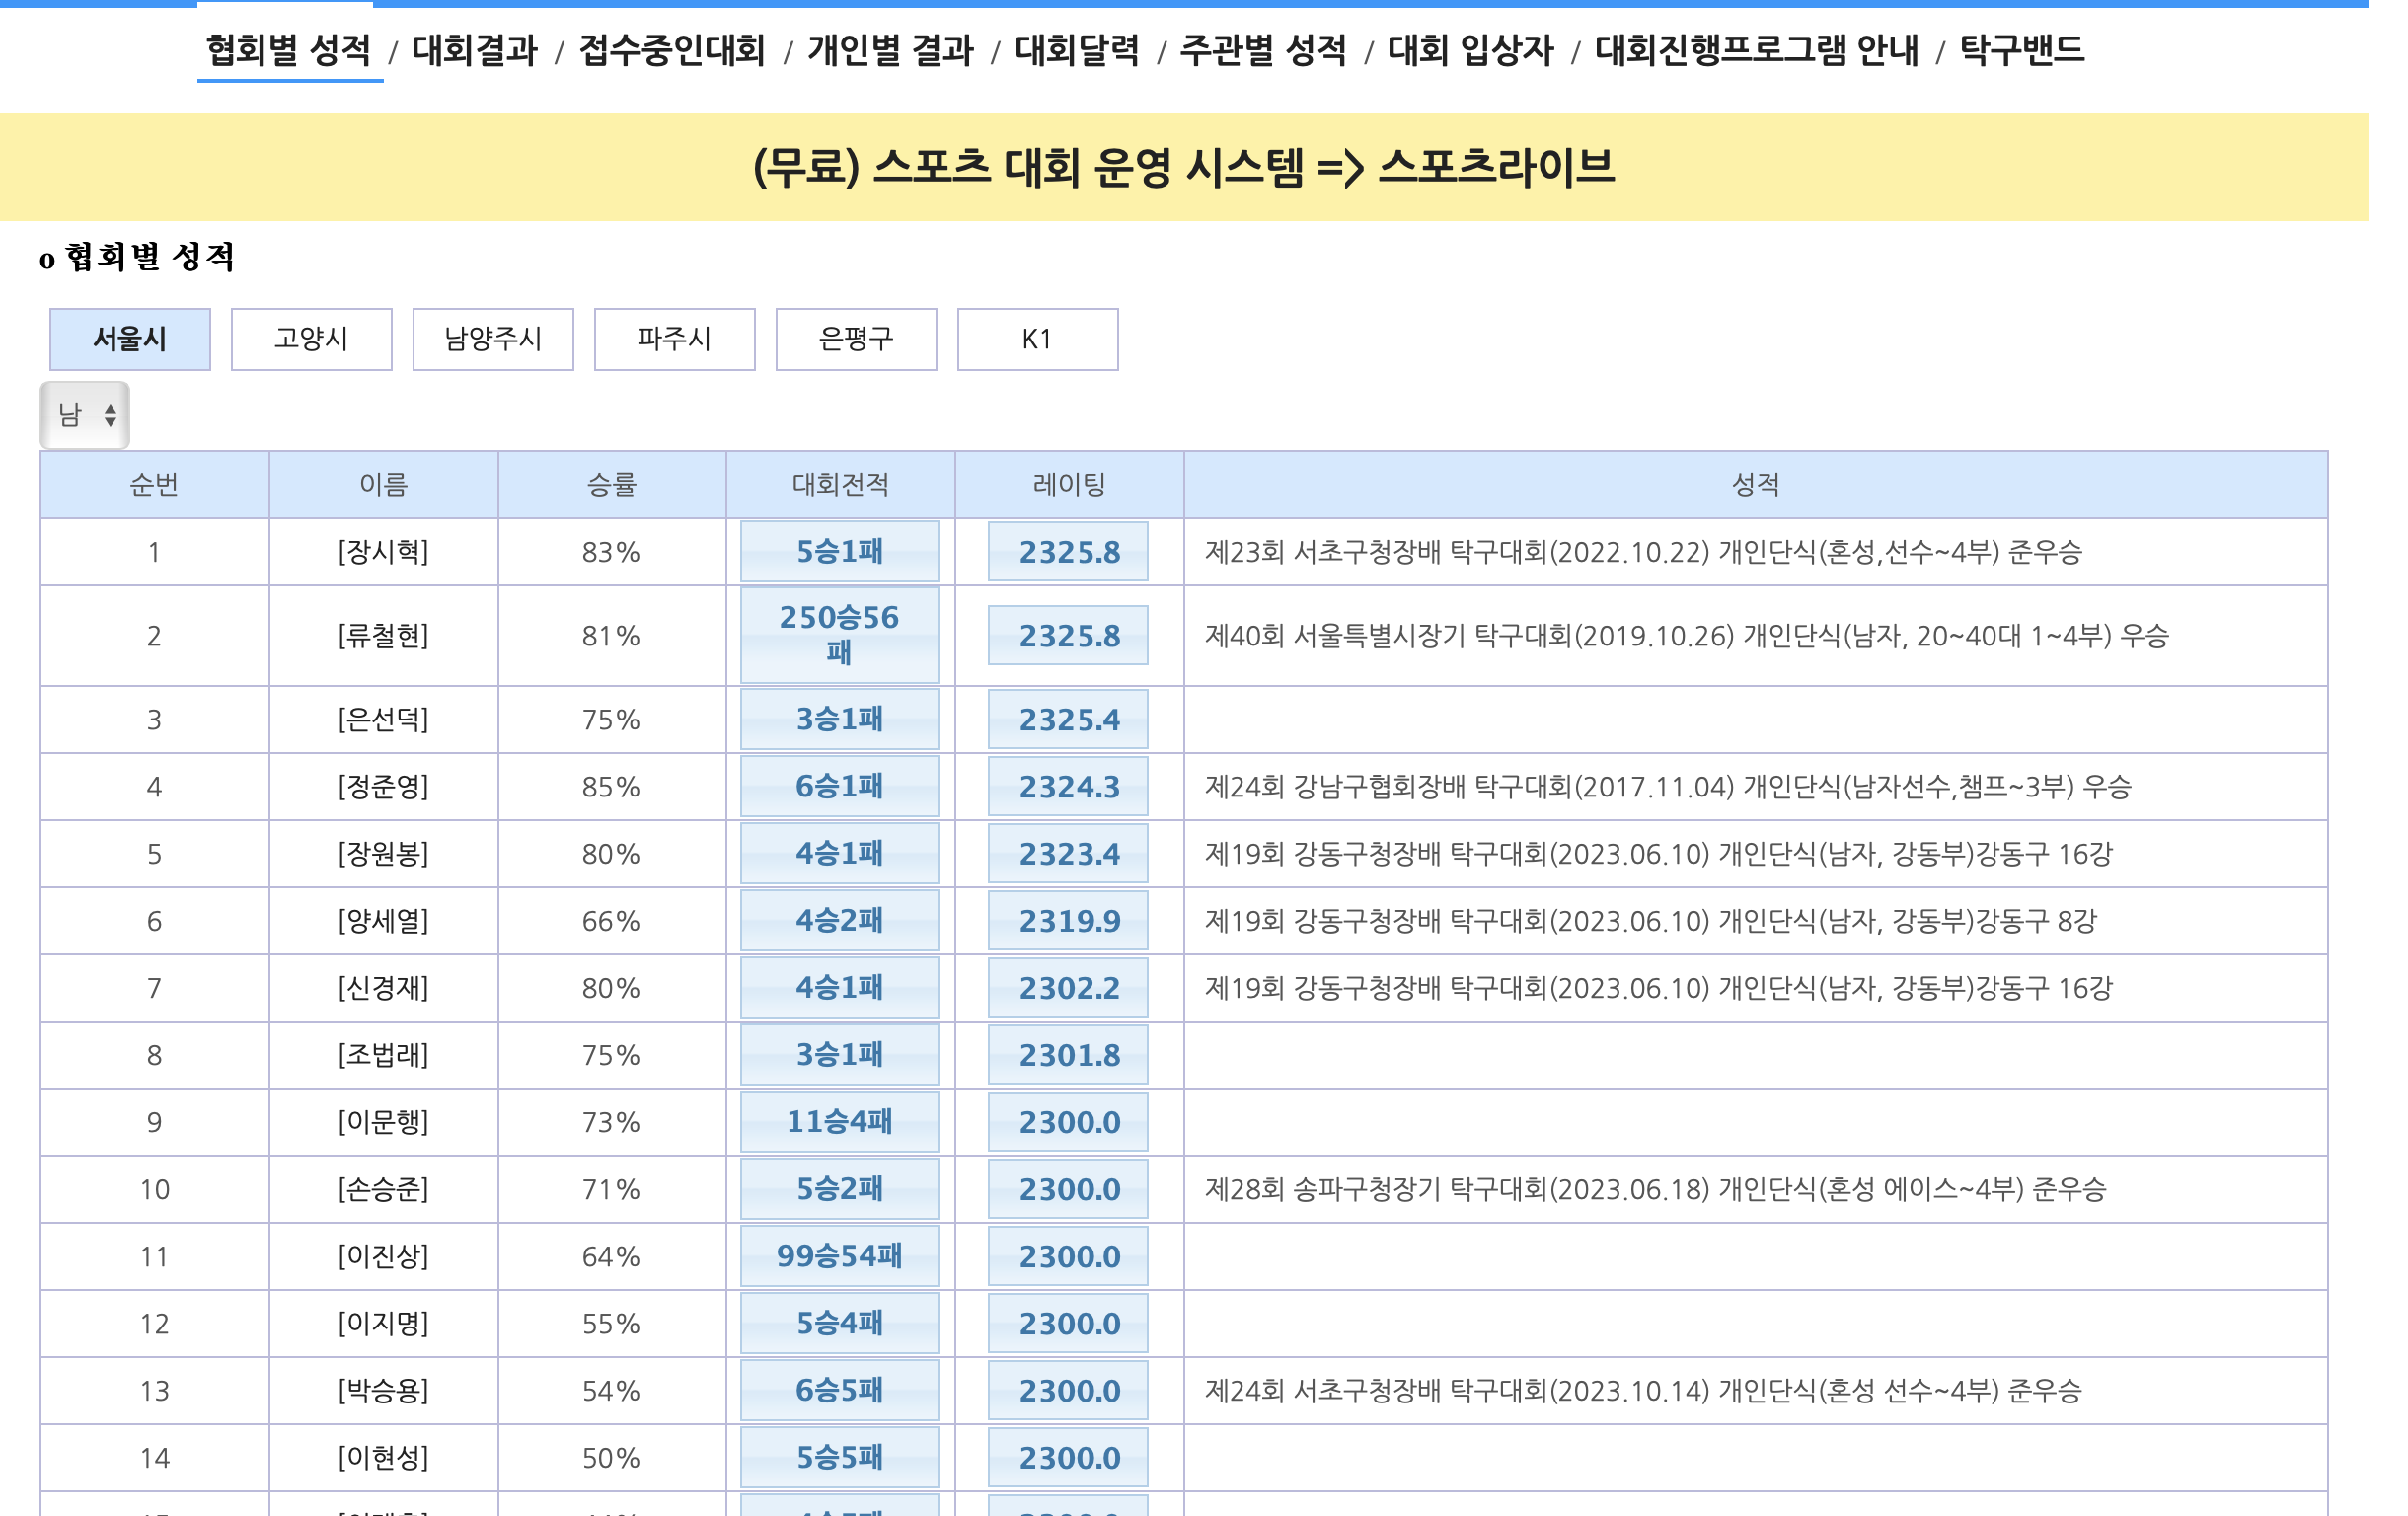2408x1516 pixels.
Task: Open the 남 gender dropdown
Action: (85, 415)
